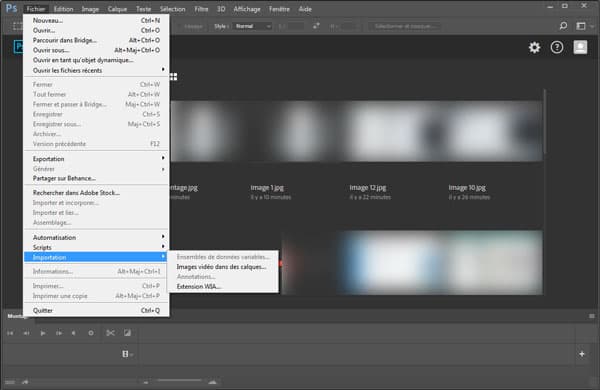Screen dimensions: 600x390
Task: Click the zoom-in mountain icon in timeline
Action: (213, 382)
